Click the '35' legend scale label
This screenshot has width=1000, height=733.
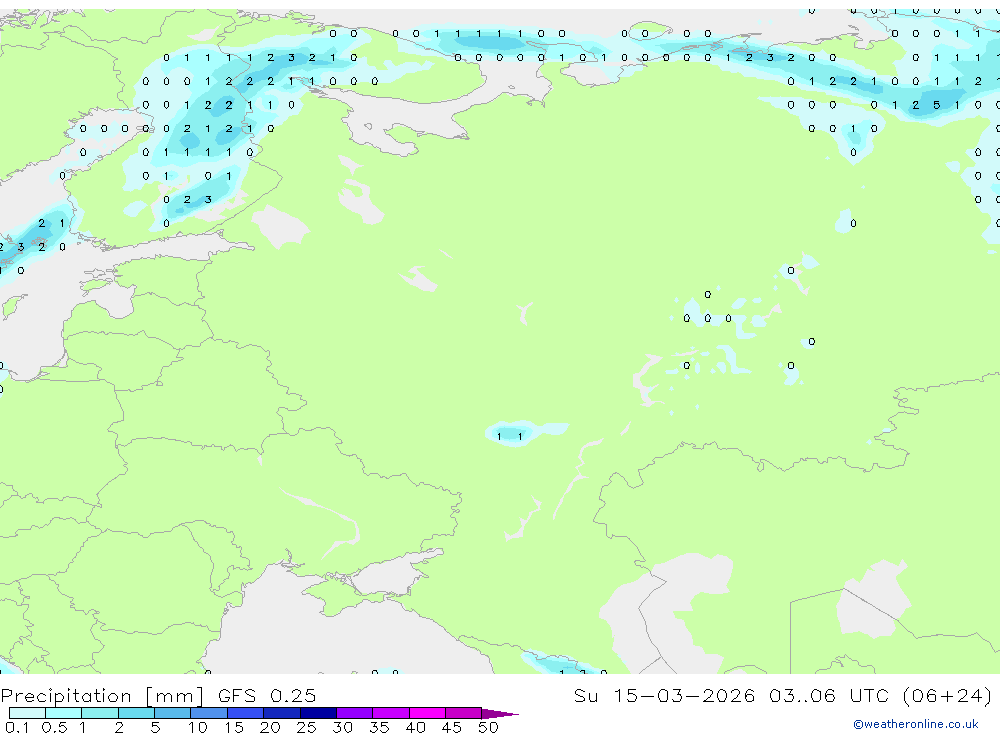pyautogui.click(x=379, y=727)
